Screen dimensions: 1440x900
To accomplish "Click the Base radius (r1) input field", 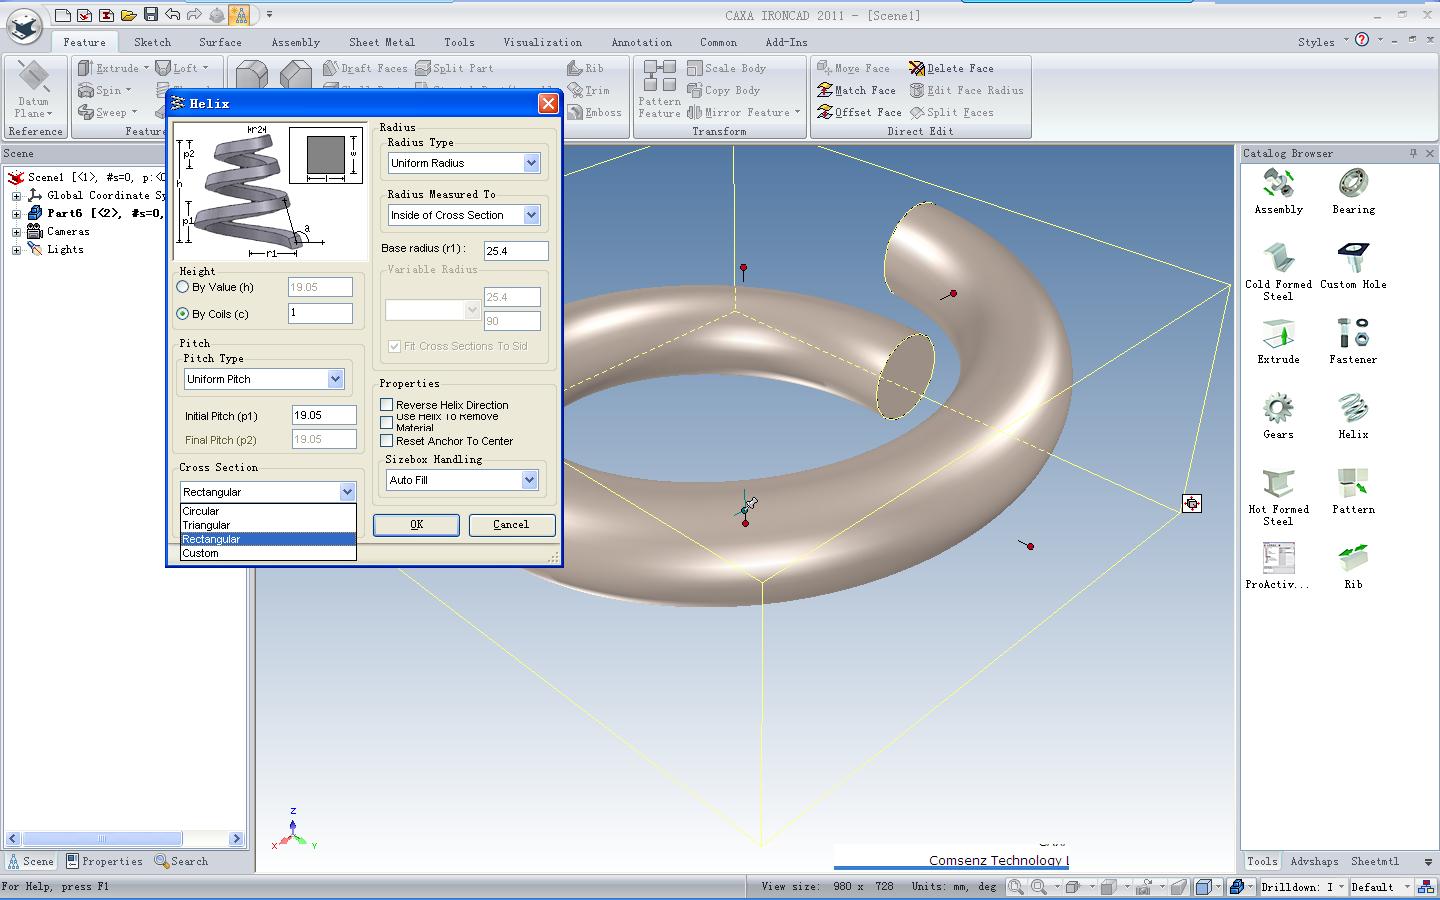I will click(516, 251).
